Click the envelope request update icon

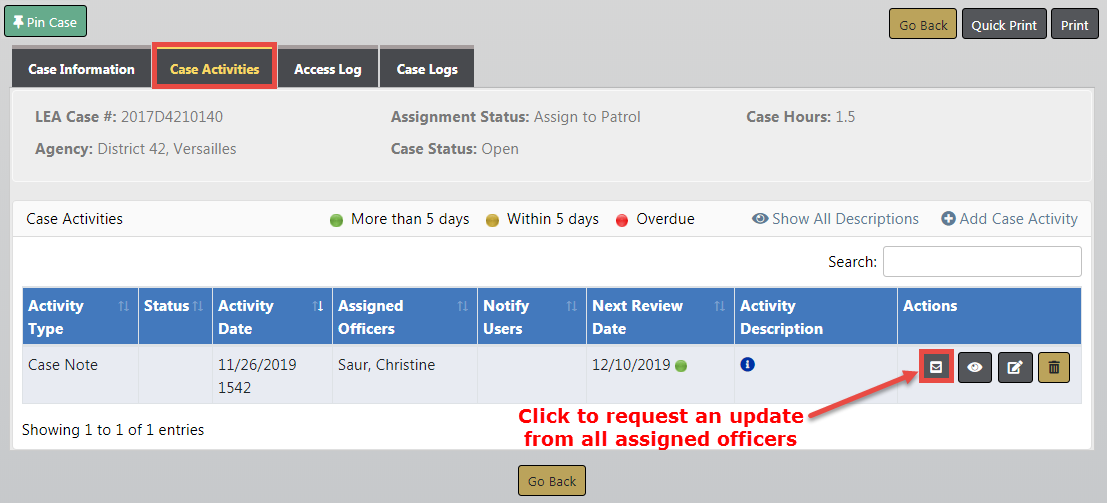936,367
